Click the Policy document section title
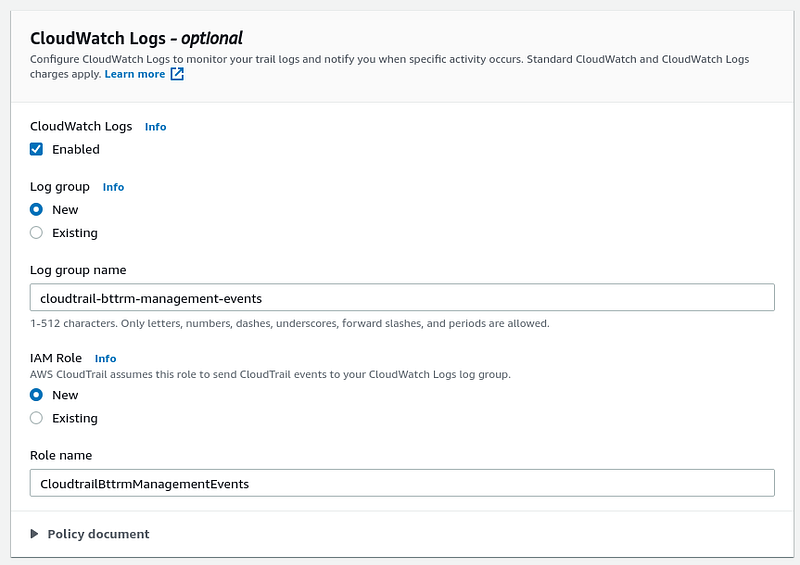This screenshot has width=800, height=565. [98, 534]
